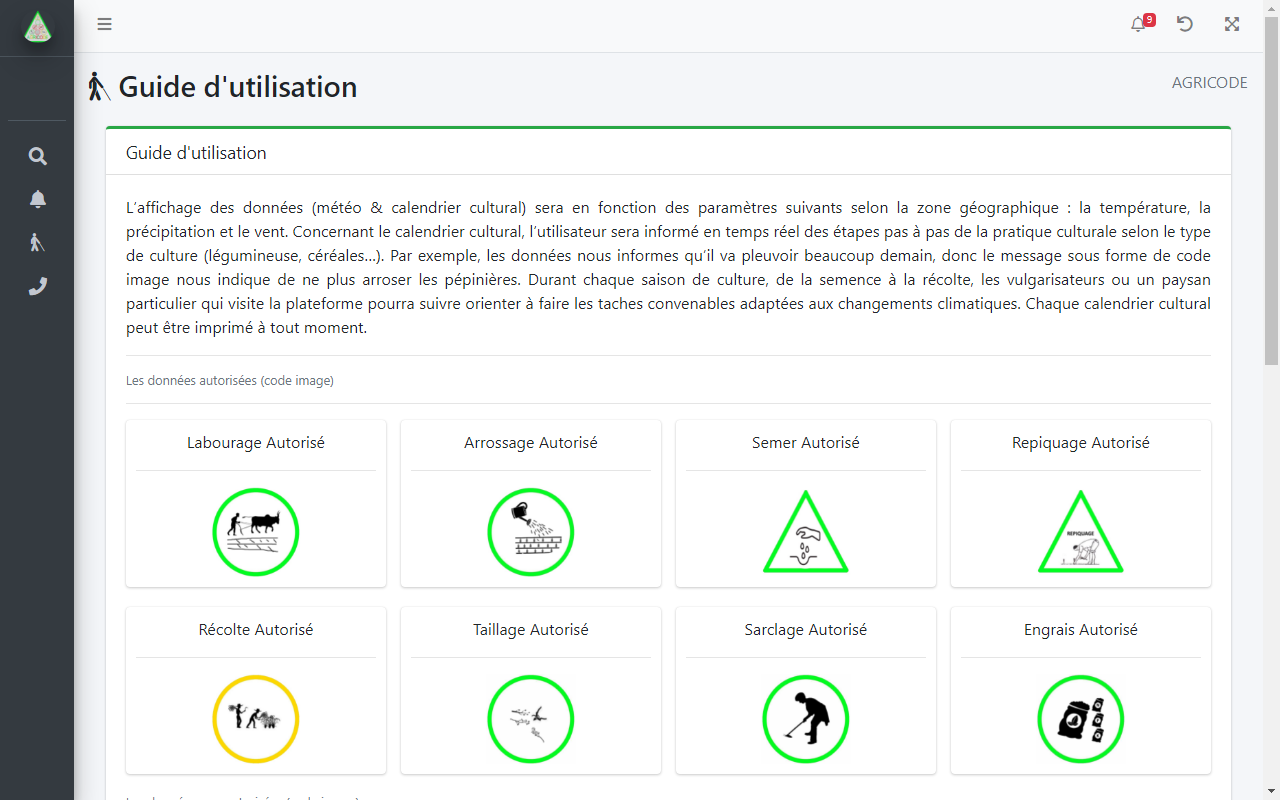Open user guide from sidebar walking icon
The height and width of the screenshot is (800, 1280).
click(37, 242)
